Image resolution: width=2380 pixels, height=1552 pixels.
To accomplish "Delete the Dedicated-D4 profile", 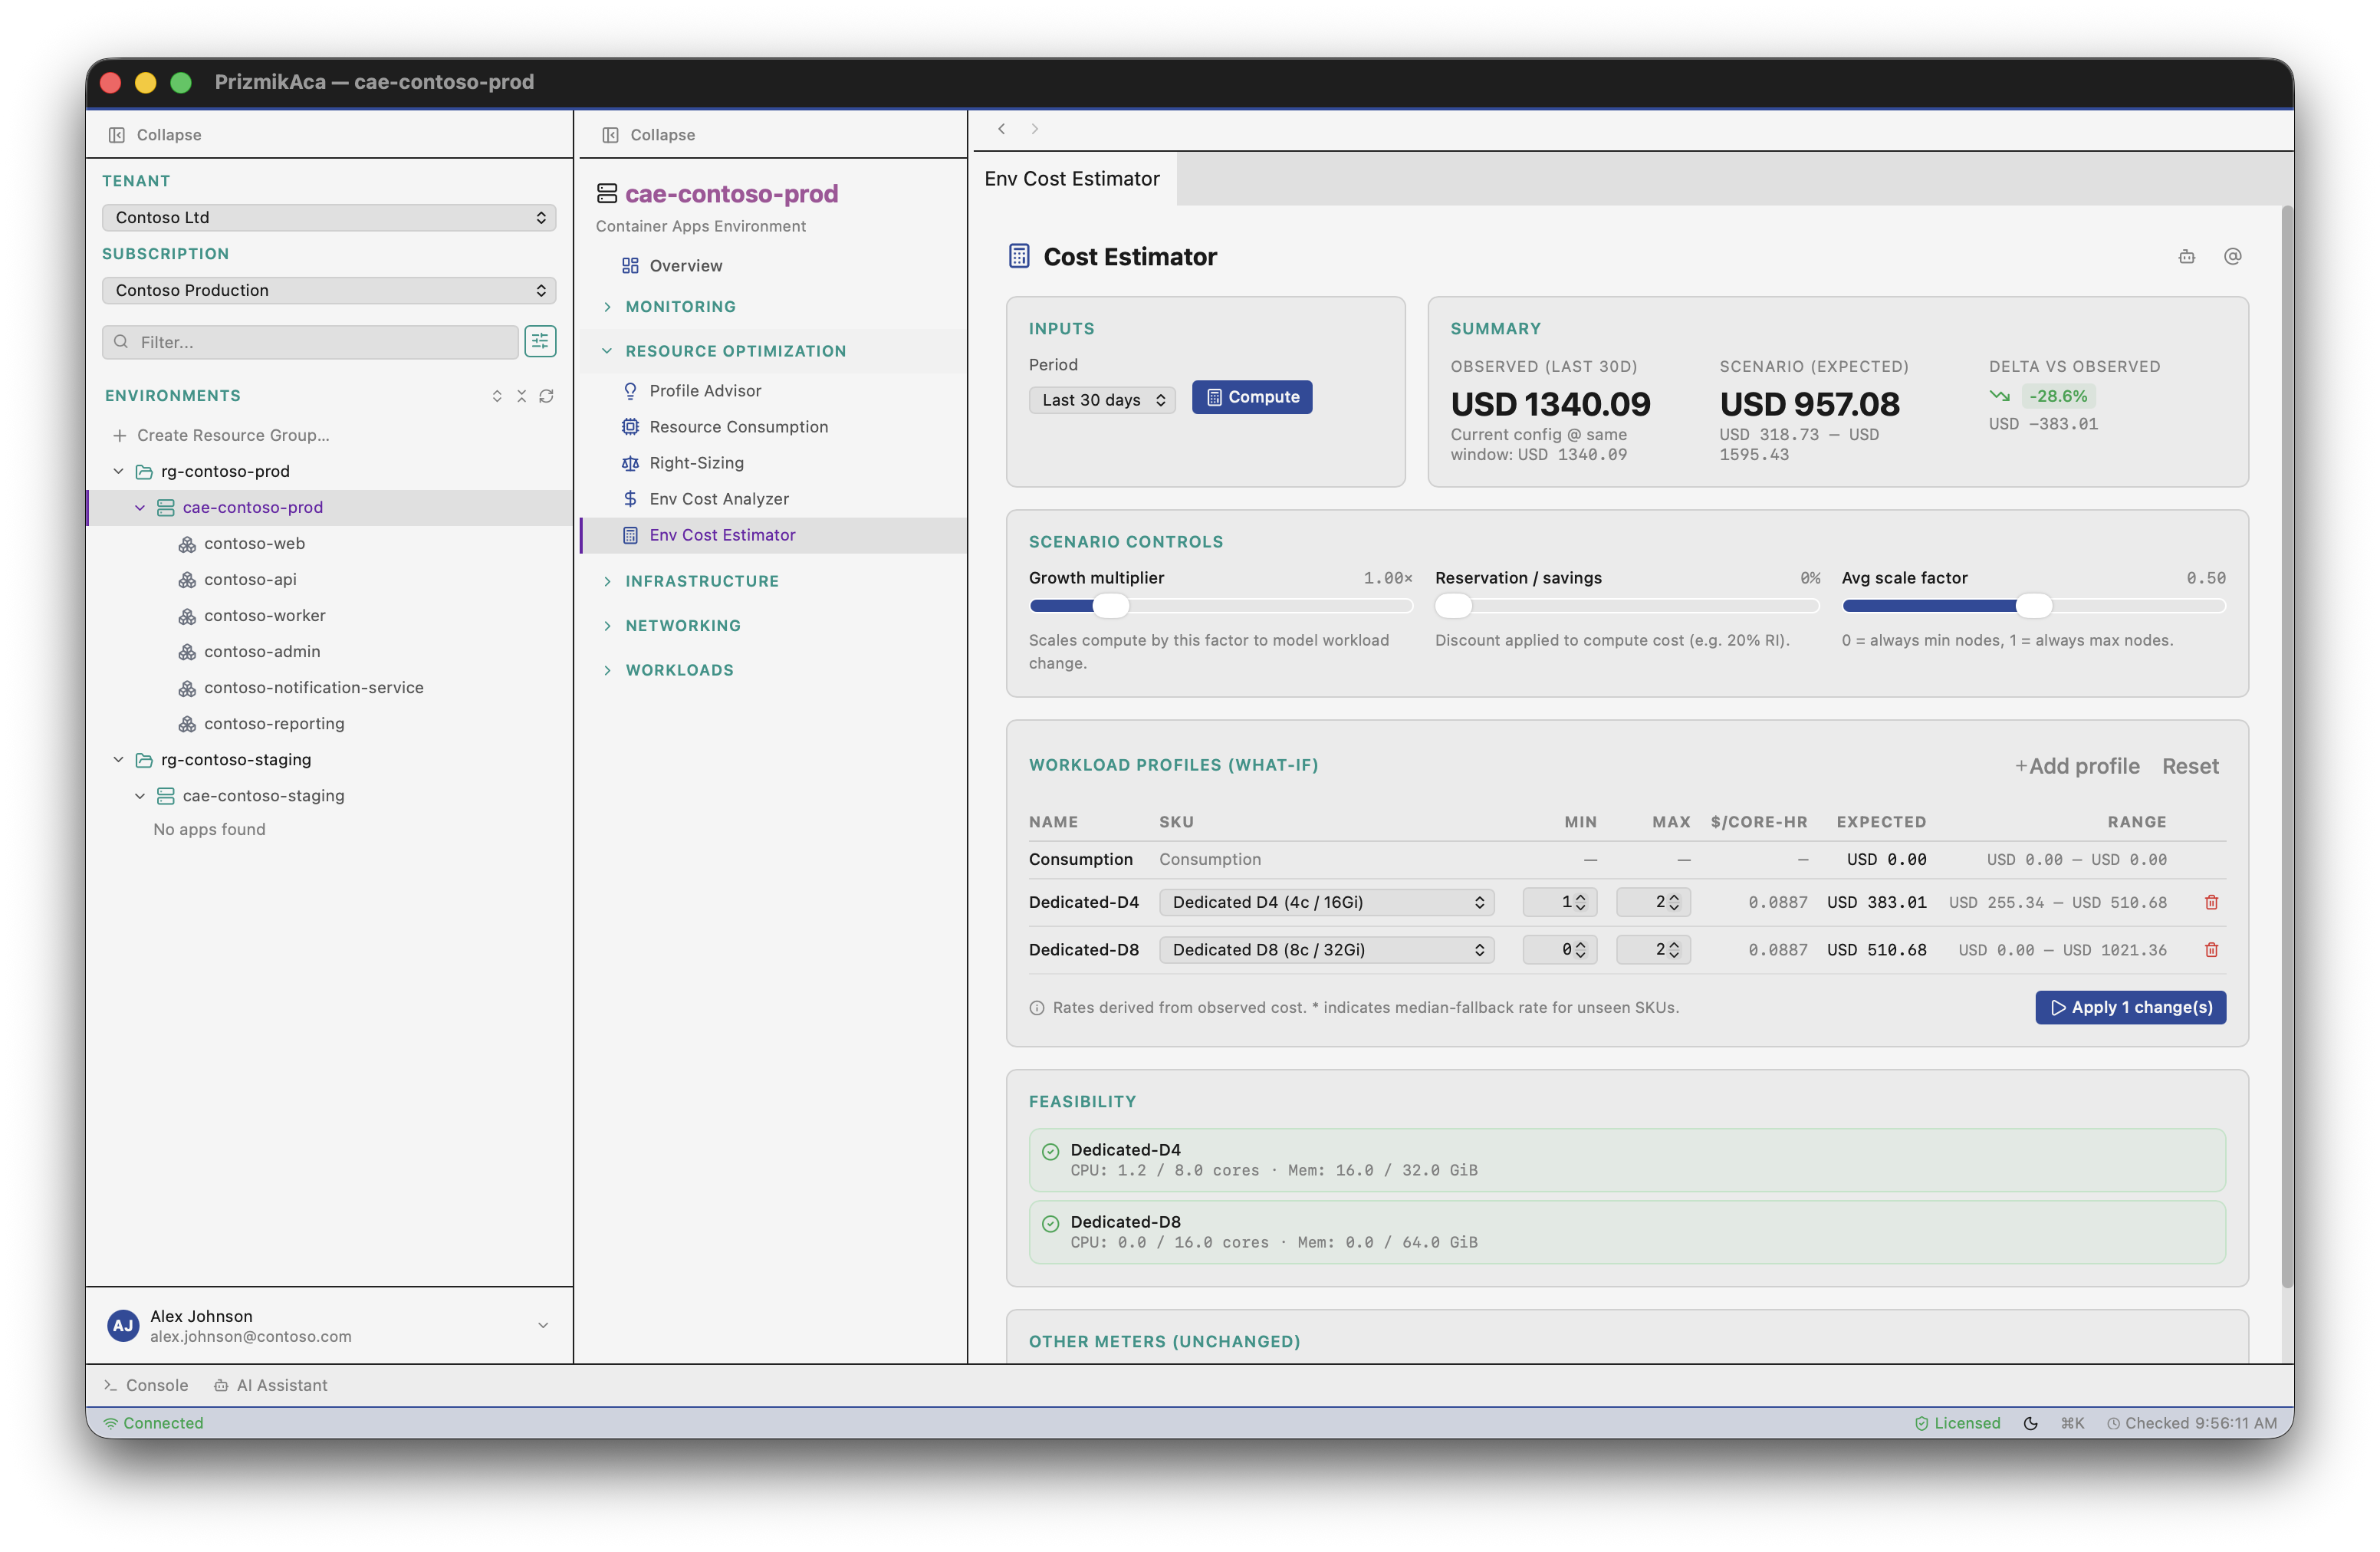I will [x=2211, y=902].
